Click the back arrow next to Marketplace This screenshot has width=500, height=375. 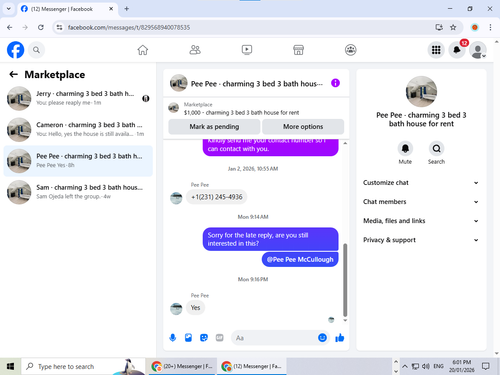click(13, 74)
